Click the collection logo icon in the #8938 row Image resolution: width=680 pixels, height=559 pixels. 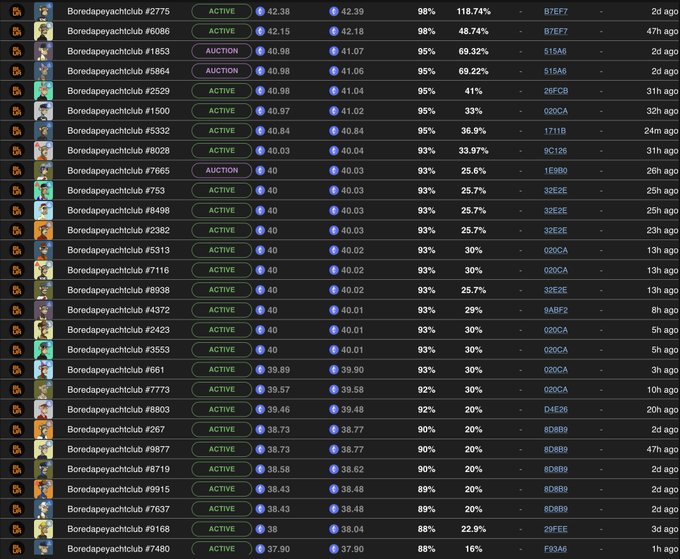click(x=17, y=290)
